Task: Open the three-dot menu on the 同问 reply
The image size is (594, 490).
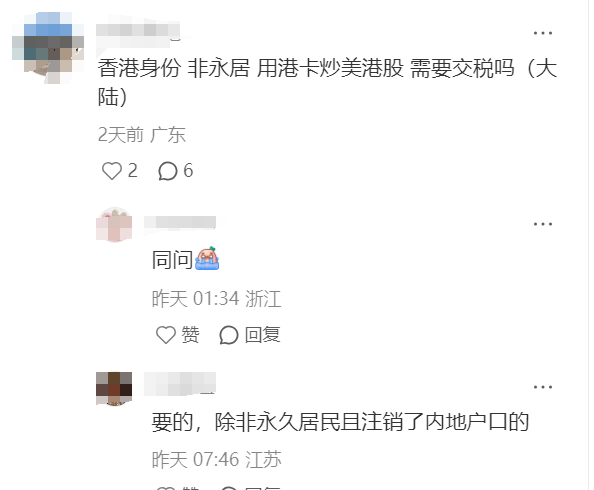Action: 542,224
